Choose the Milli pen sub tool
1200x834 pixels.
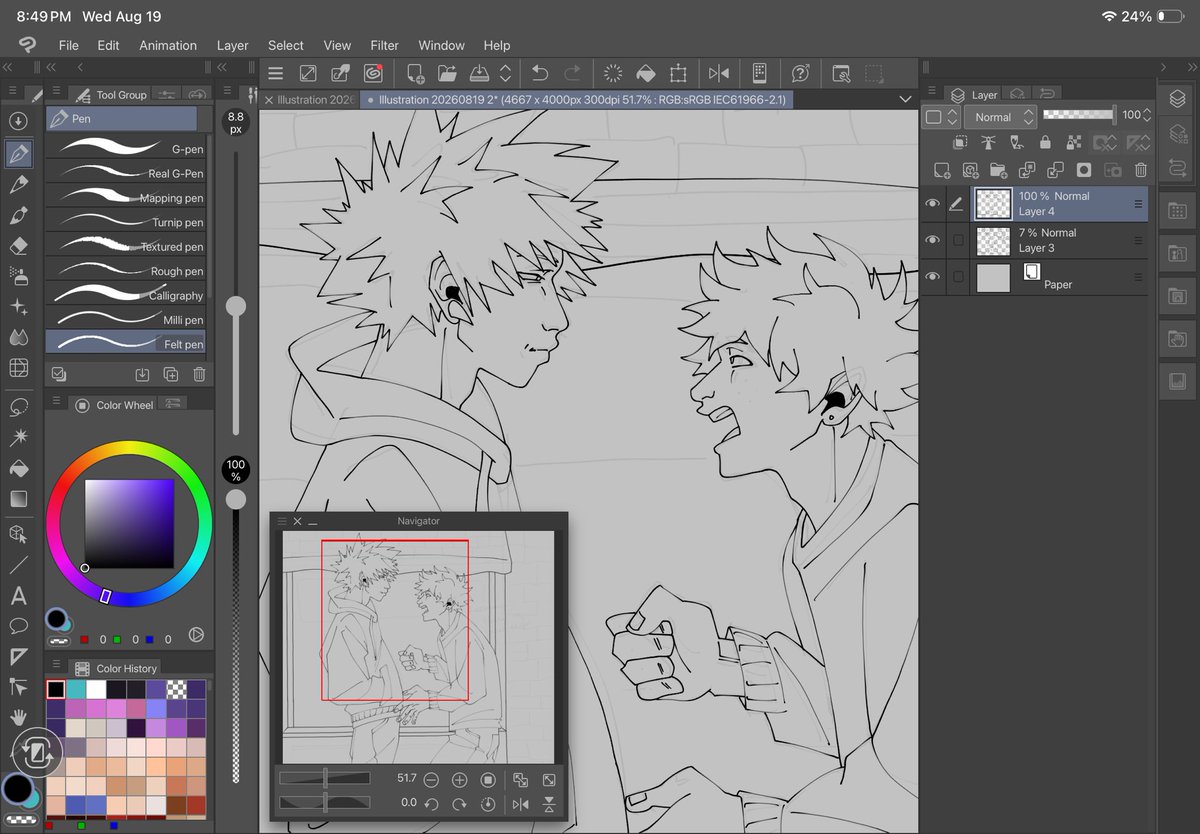tap(126, 319)
